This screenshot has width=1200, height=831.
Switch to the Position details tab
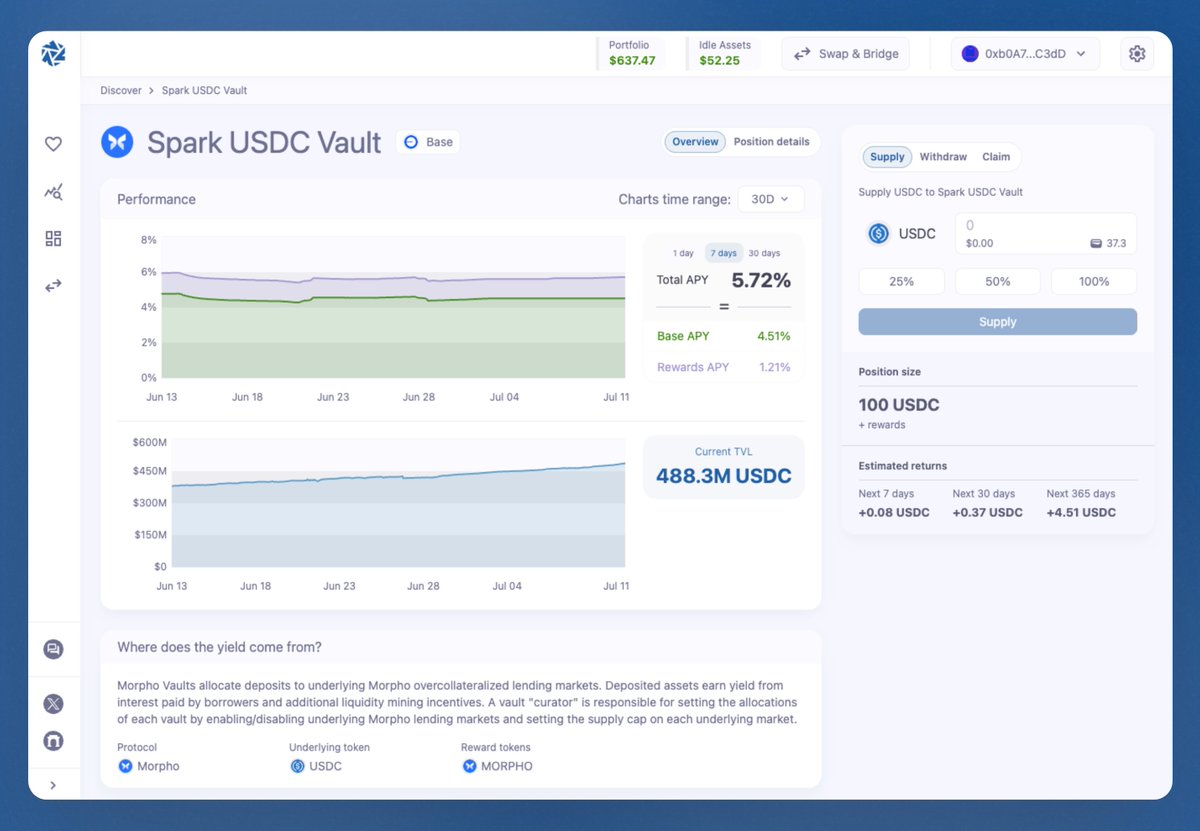[771, 142]
